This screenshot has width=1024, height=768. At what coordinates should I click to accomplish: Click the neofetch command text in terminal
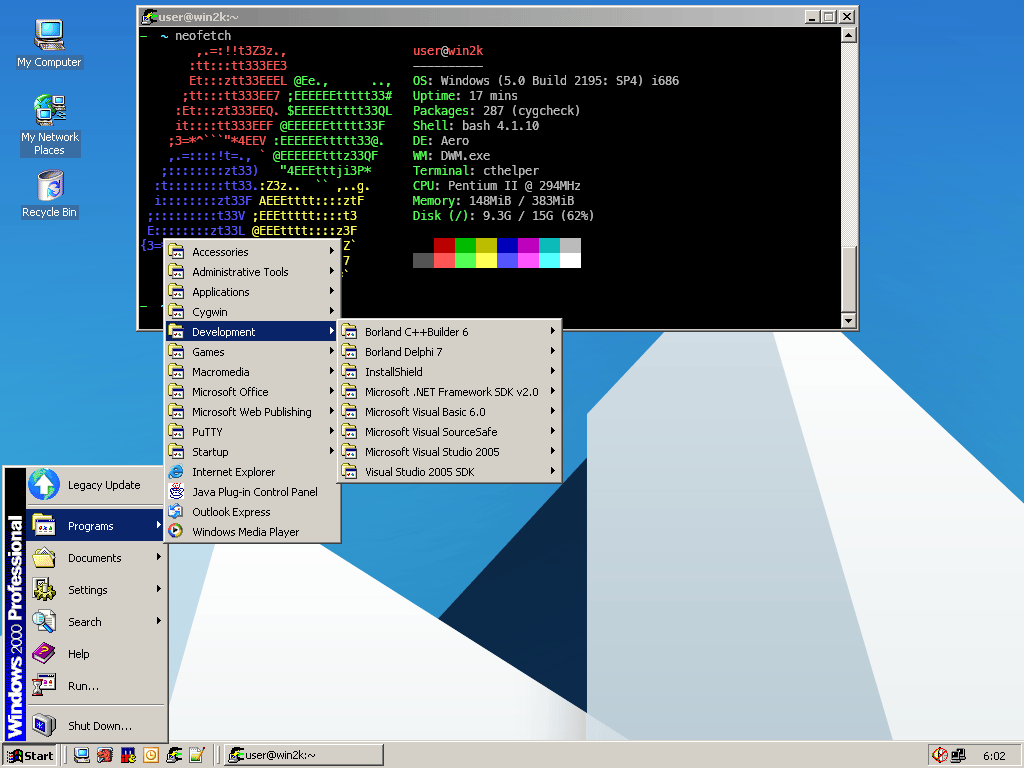pos(202,35)
